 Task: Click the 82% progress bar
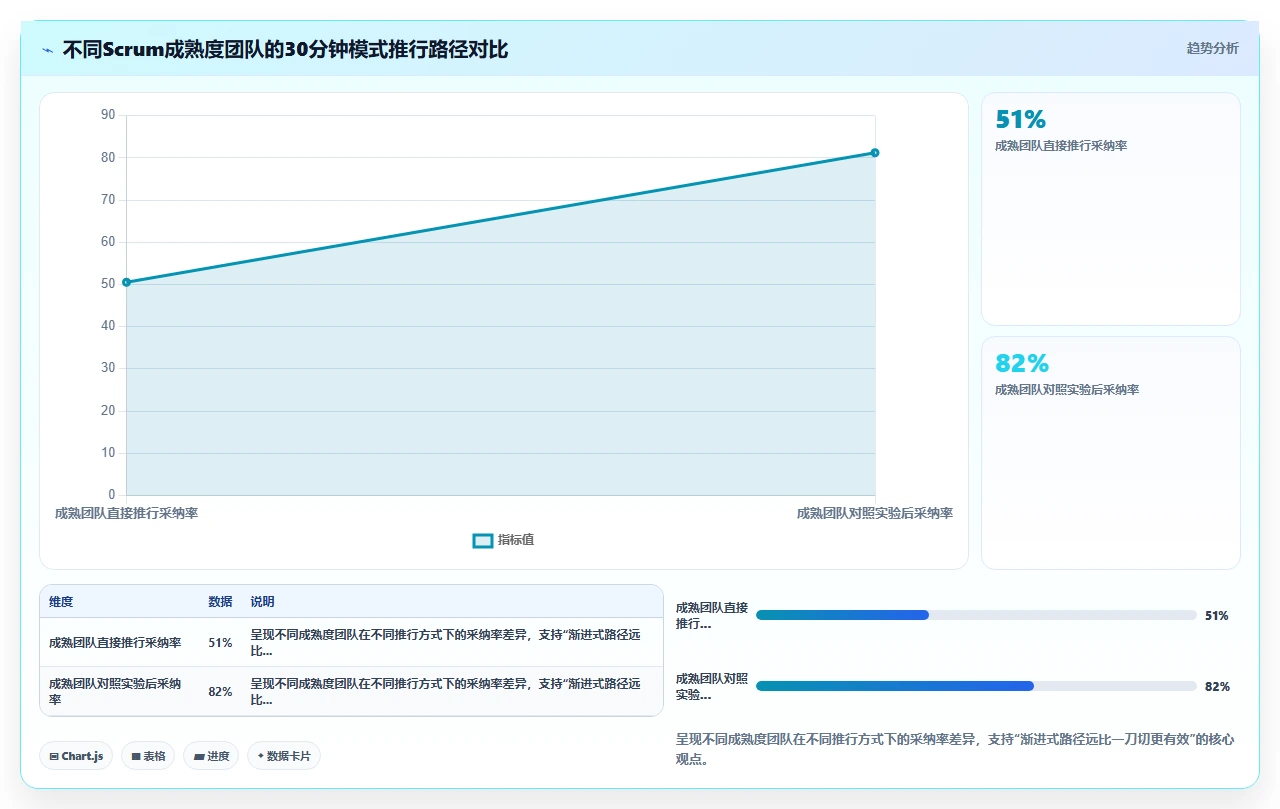(976, 686)
